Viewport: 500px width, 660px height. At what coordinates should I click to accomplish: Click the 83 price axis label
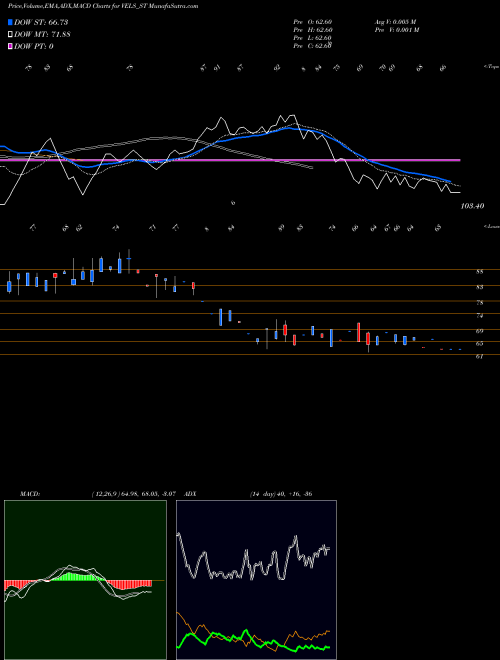tap(479, 287)
